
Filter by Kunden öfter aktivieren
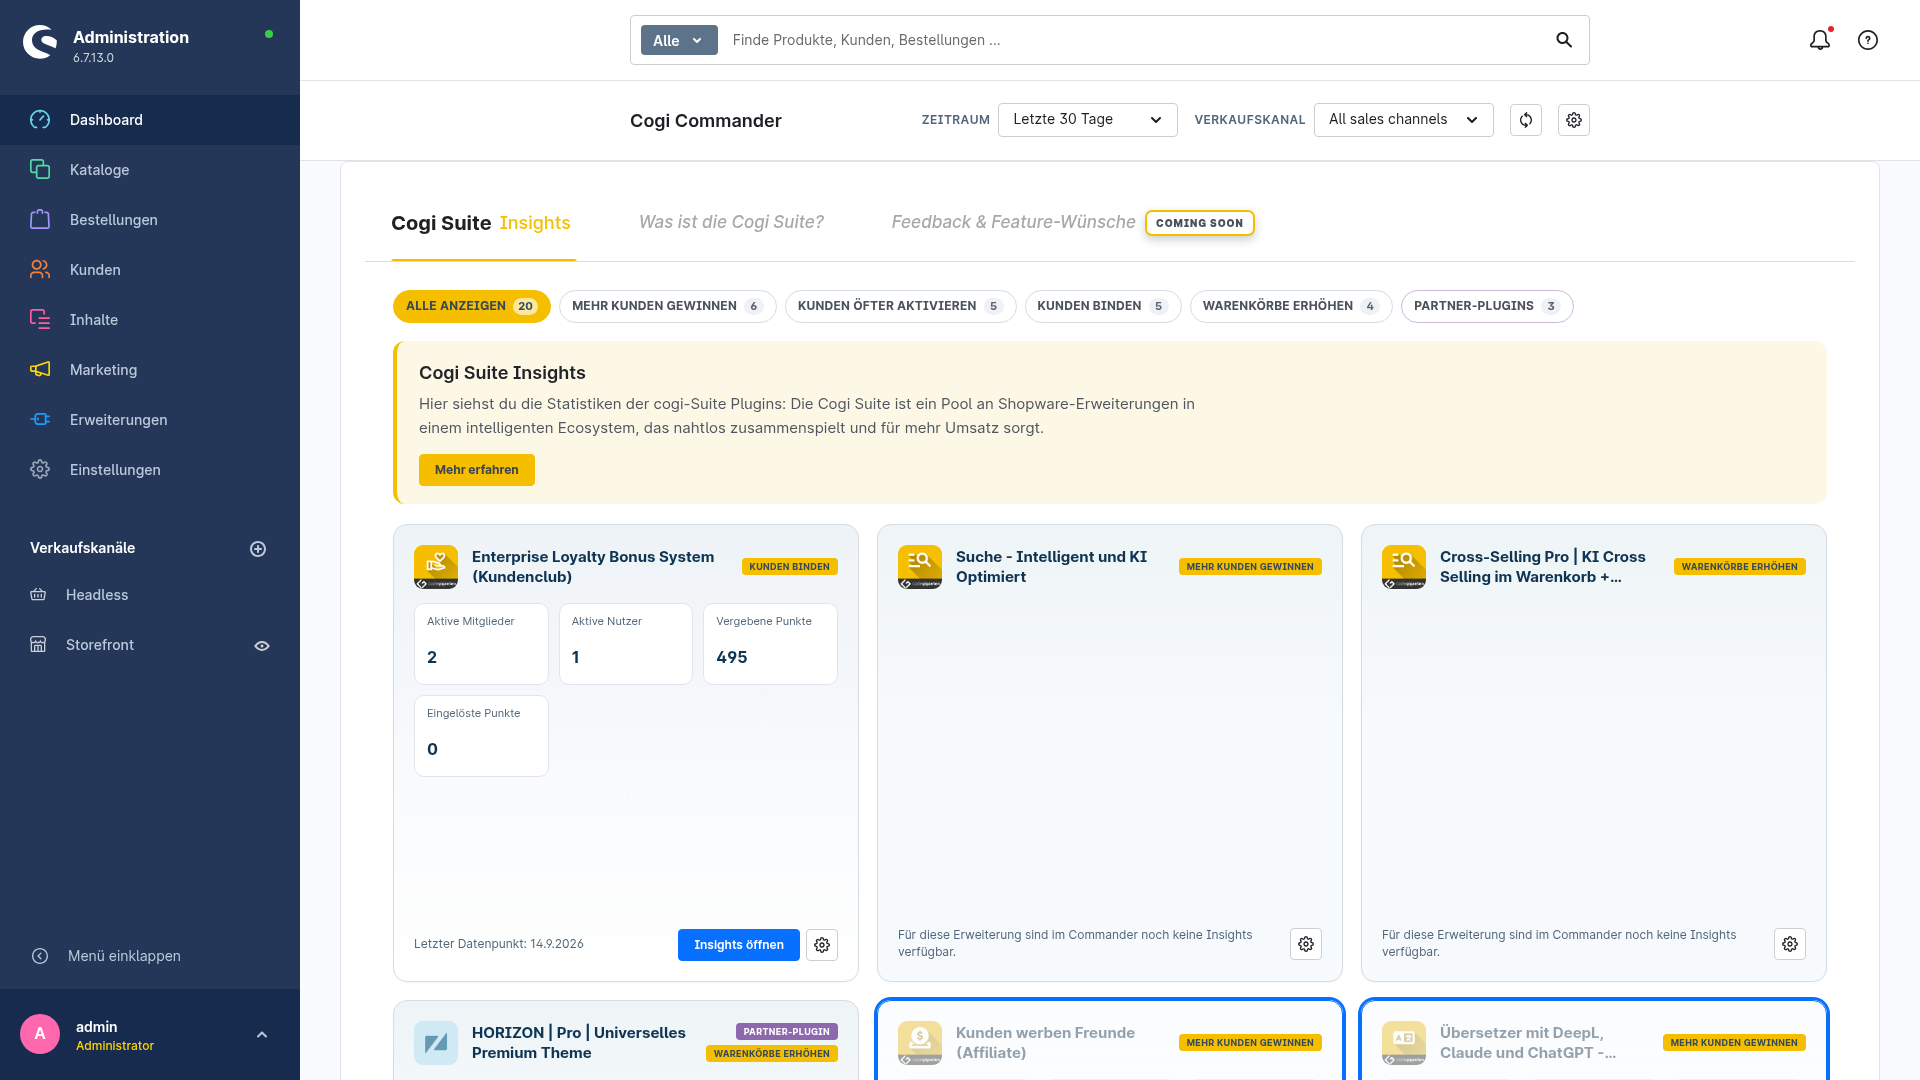pos(901,306)
